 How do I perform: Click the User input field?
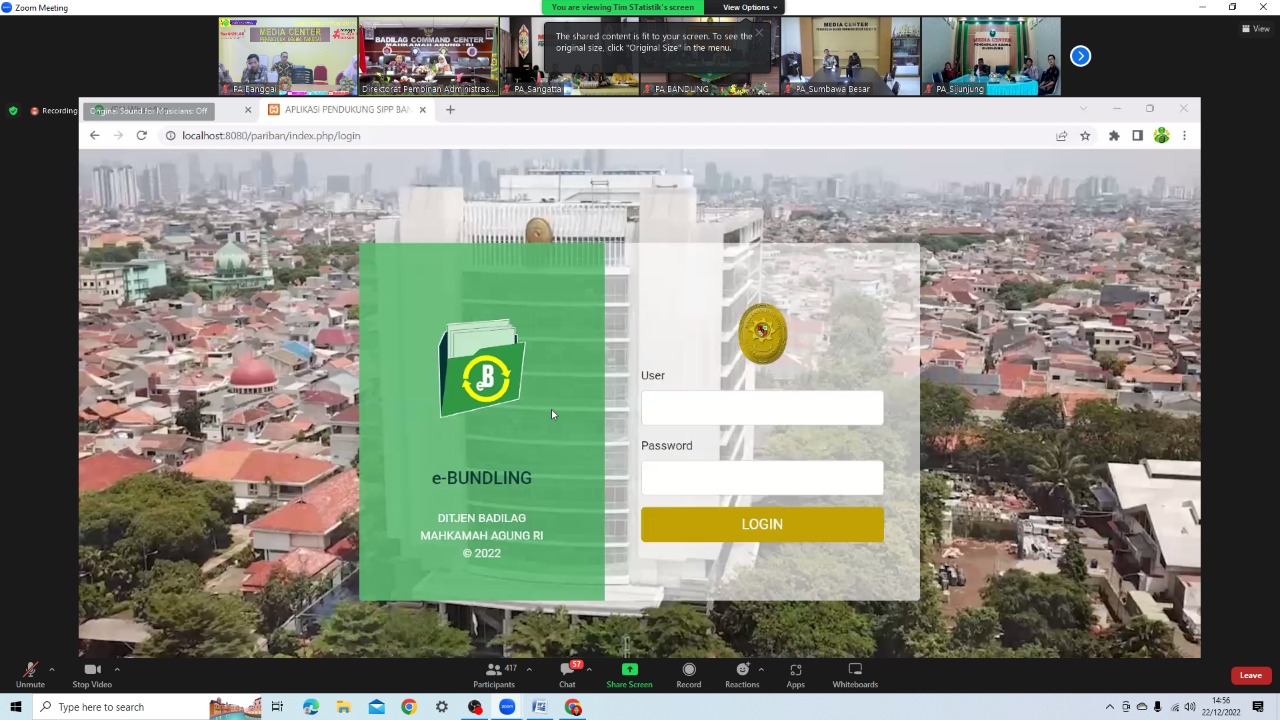762,408
